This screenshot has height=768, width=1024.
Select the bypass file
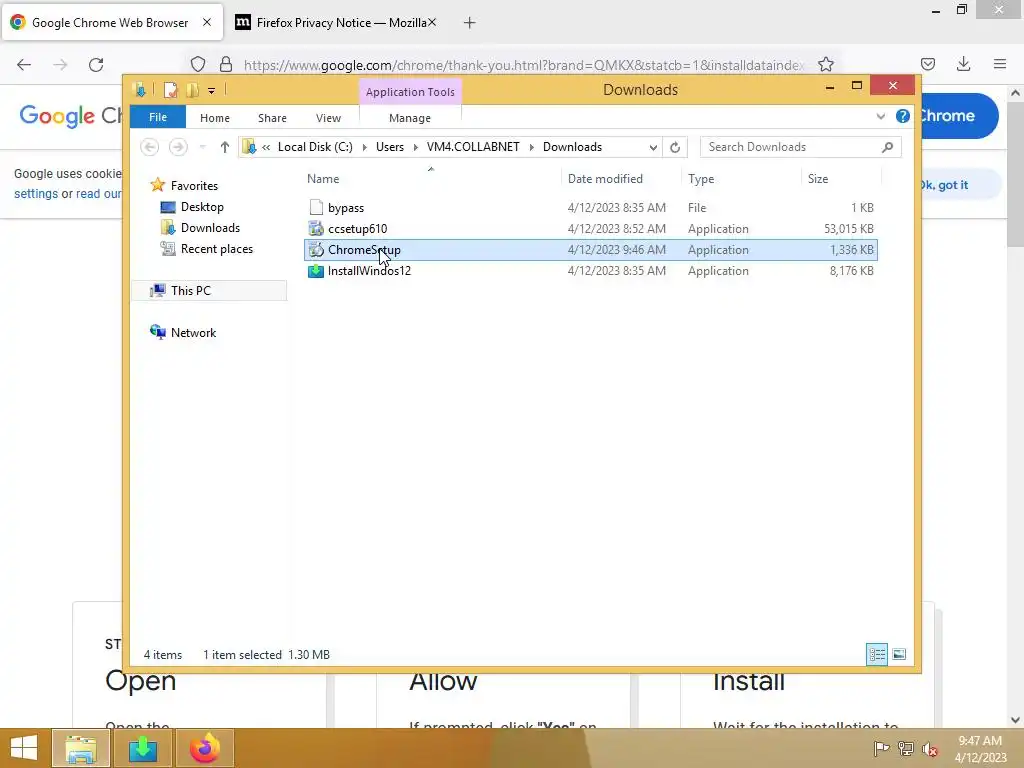[591, 208]
